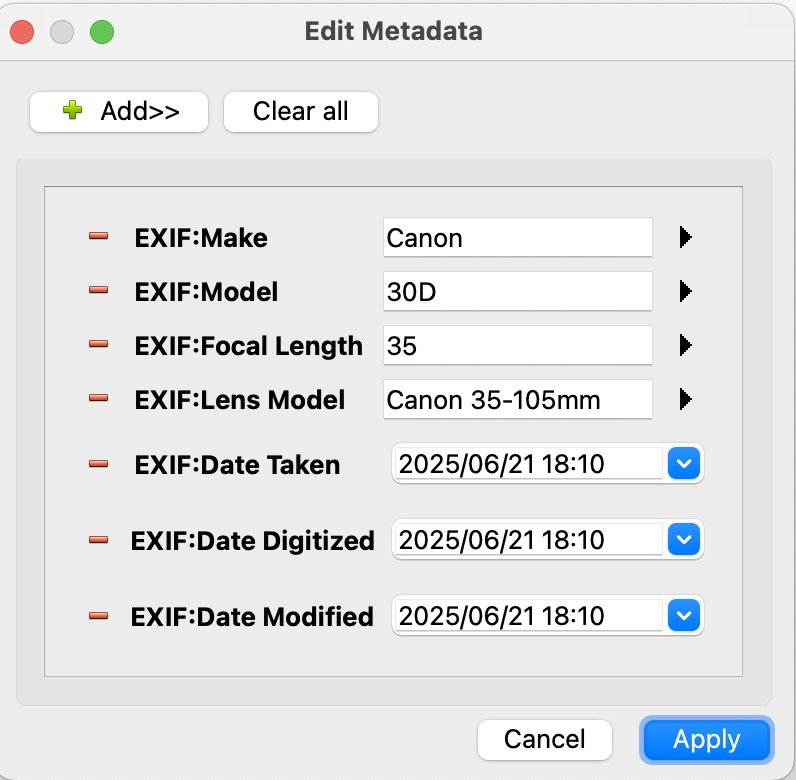Zoom the window with the green button

tap(102, 32)
